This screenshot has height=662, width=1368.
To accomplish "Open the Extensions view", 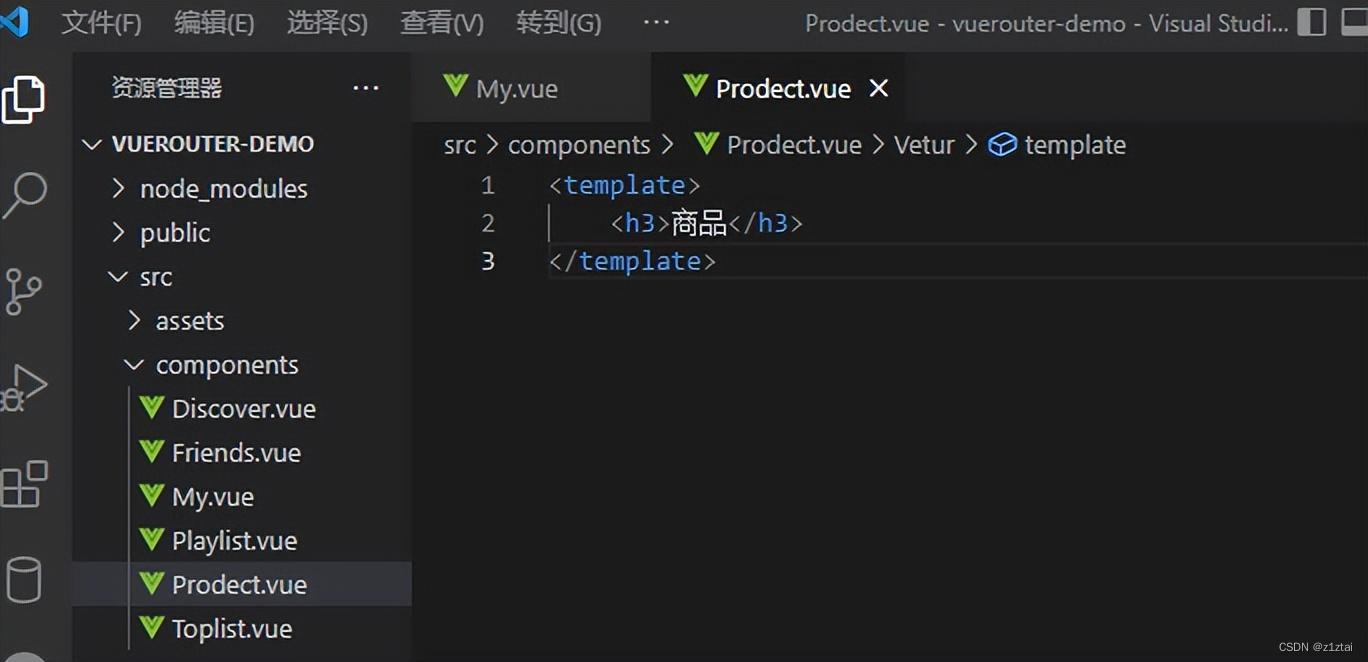I will point(25,485).
